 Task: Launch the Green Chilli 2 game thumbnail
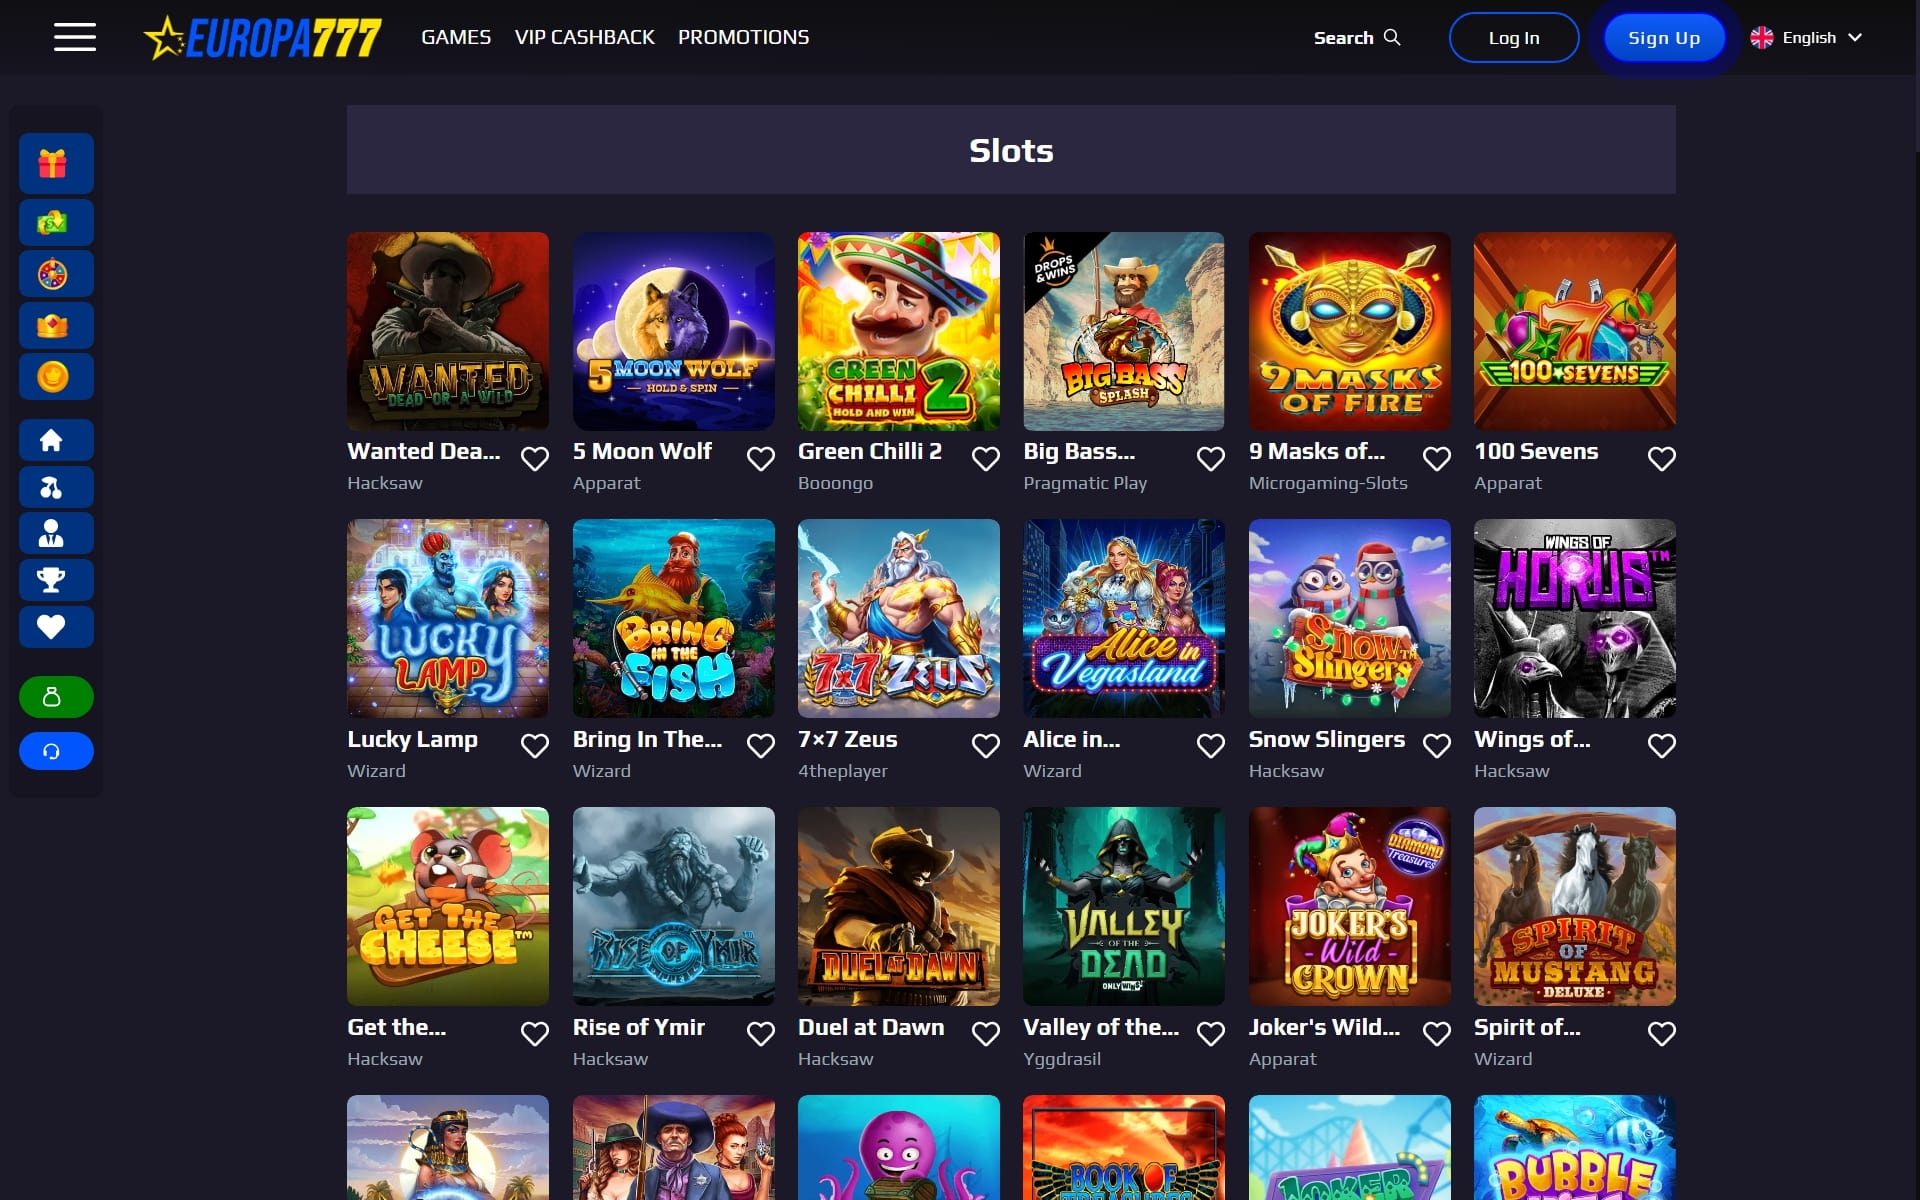click(899, 331)
